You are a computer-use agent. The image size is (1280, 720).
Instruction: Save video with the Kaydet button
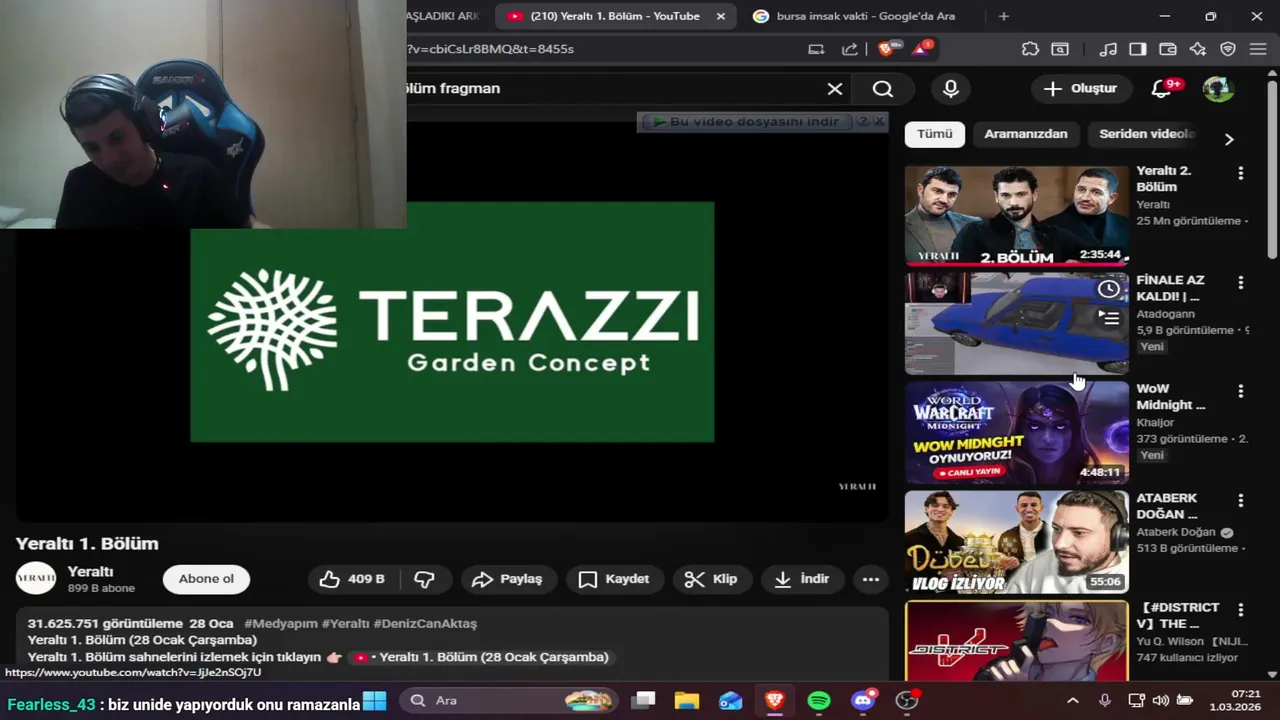[x=614, y=579]
